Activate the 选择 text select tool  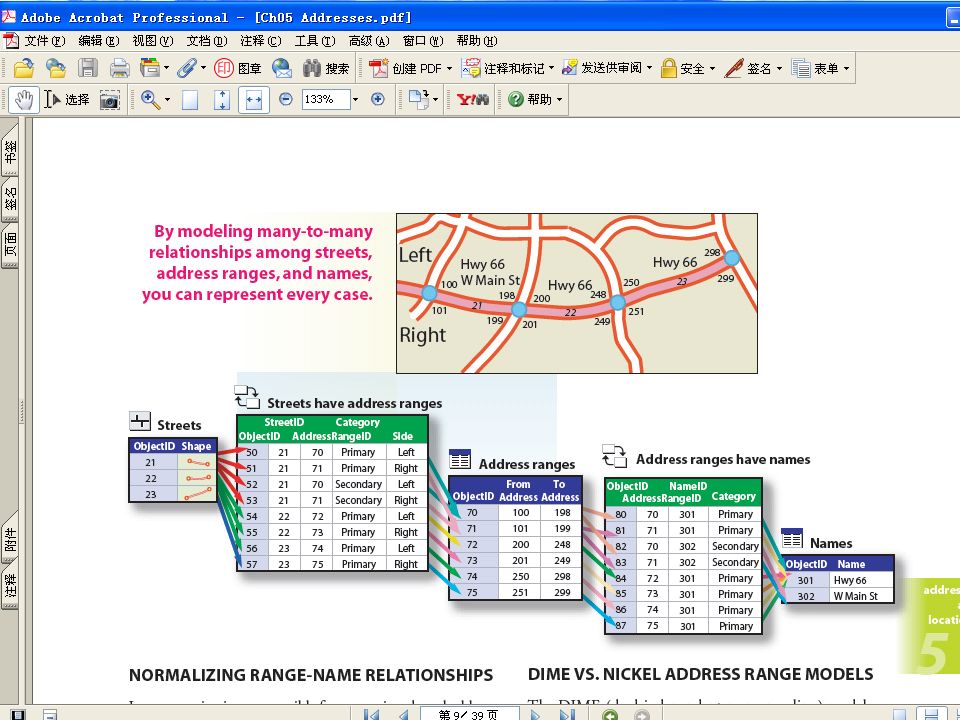pyautogui.click(x=68, y=99)
